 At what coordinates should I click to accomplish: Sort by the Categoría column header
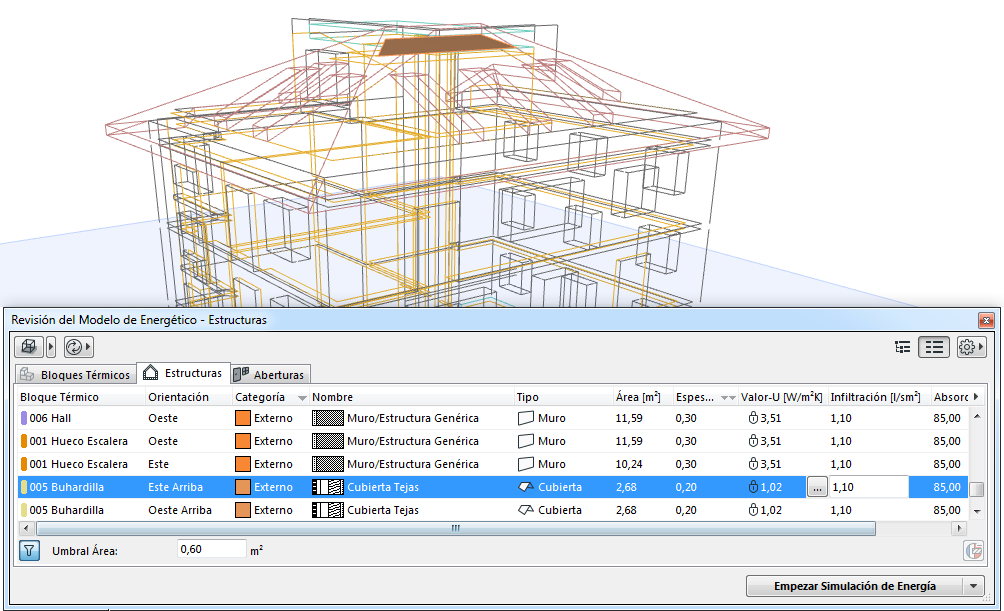tap(260, 398)
